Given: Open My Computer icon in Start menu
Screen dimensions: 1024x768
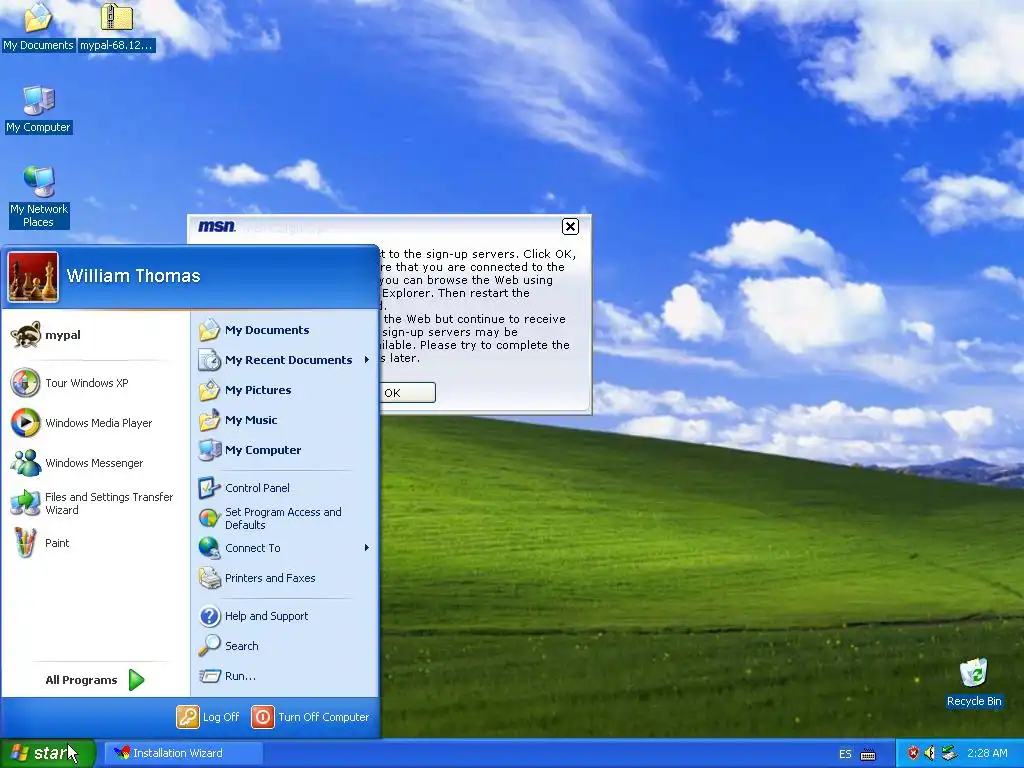Looking at the screenshot, I should tap(210, 450).
